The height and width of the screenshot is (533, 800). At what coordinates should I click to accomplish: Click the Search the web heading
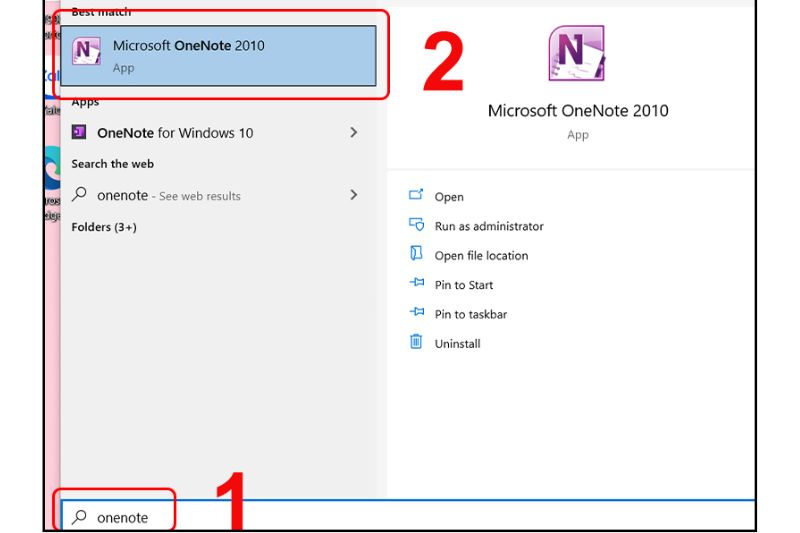point(112,164)
